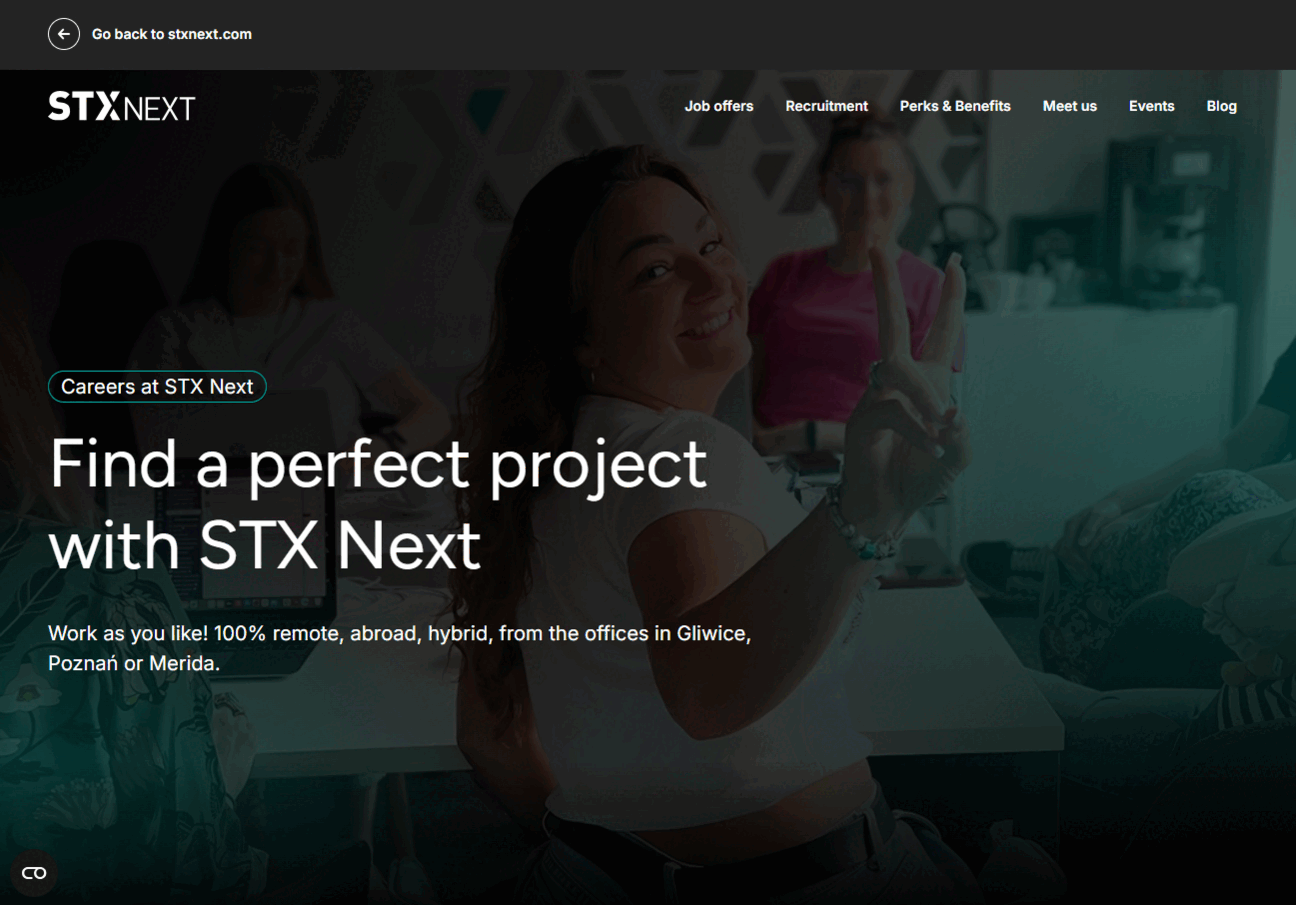Open the Job offers page
This screenshot has height=905, width=1296.
[719, 106]
